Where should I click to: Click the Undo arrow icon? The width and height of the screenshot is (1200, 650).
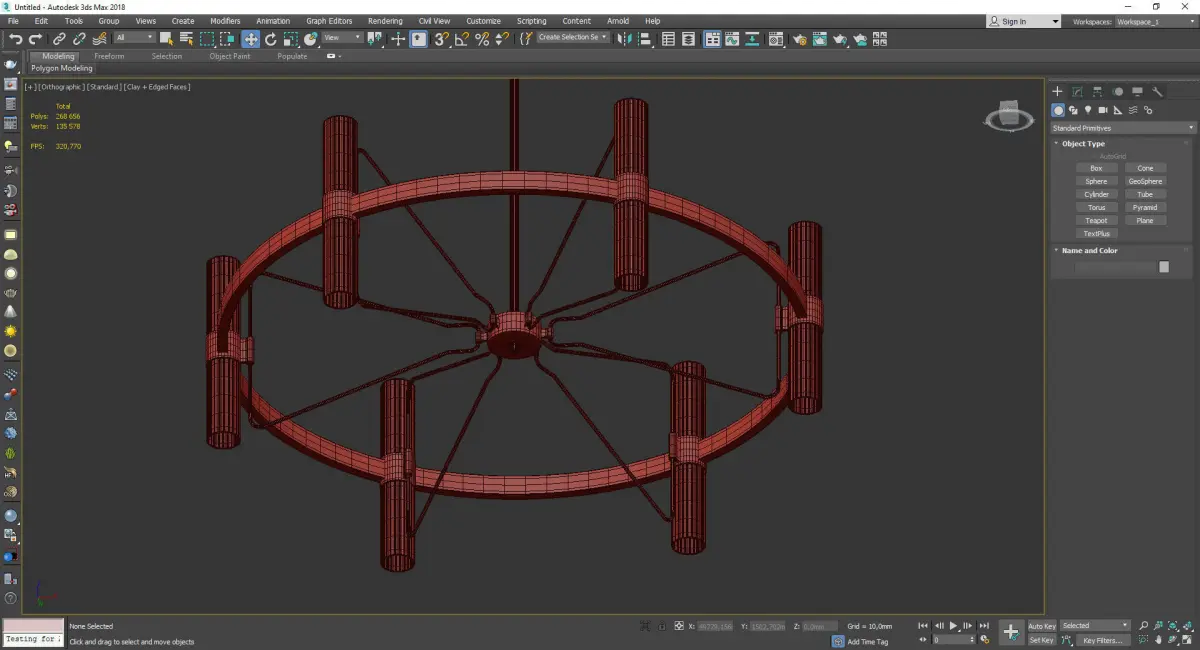tap(15, 39)
